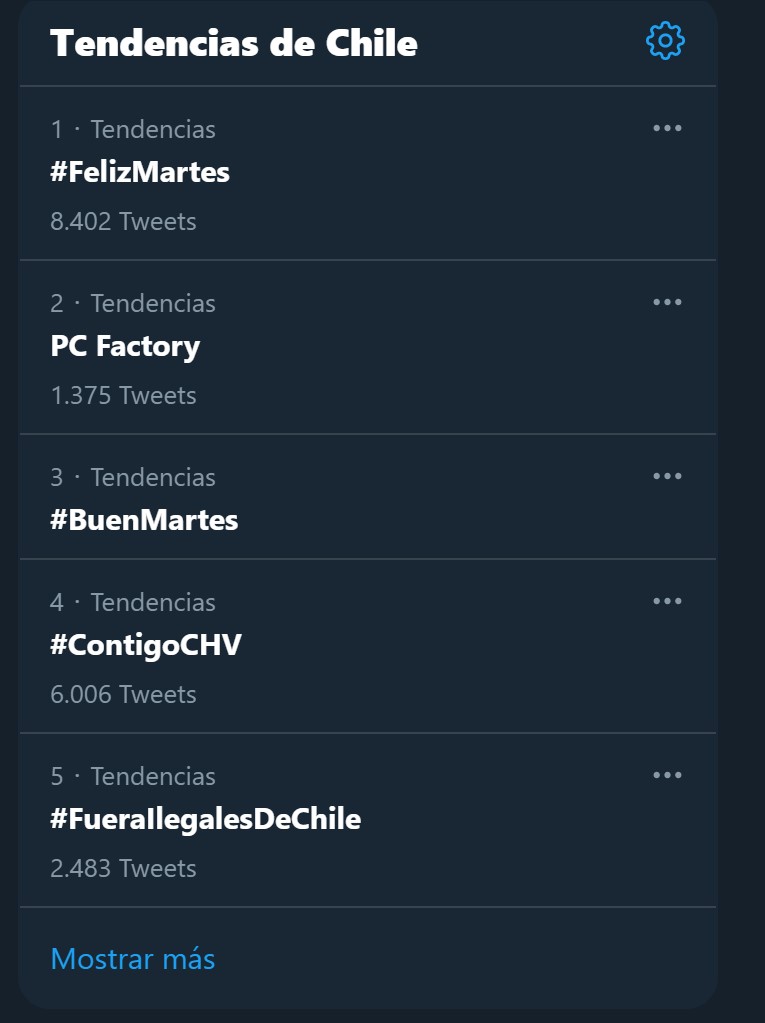The height and width of the screenshot is (1023, 765).
Task: Open the ellipsis menu for #ContigoCHV
Action: 667,601
